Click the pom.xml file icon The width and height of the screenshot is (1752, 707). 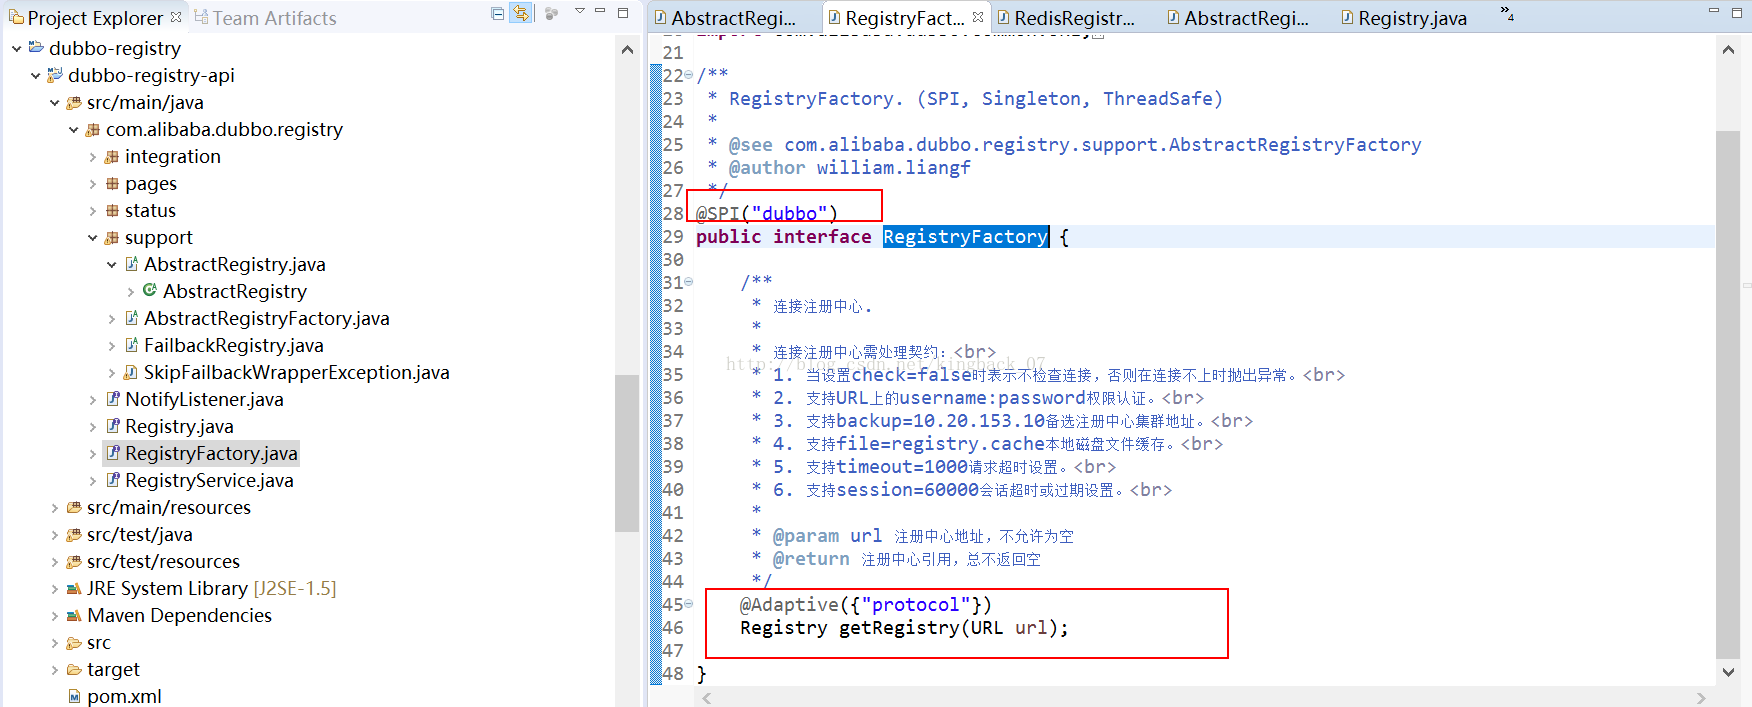coord(74,696)
